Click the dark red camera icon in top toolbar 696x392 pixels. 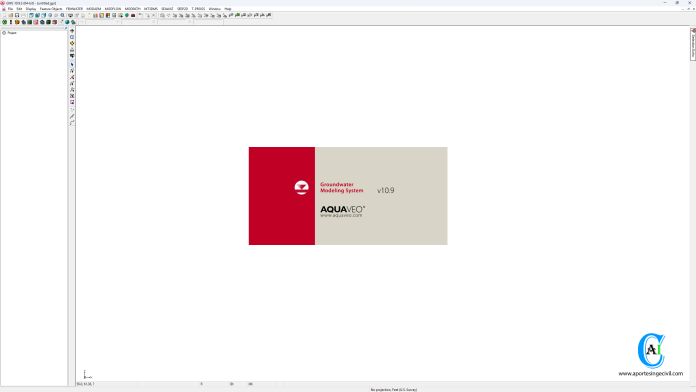pos(133,15)
